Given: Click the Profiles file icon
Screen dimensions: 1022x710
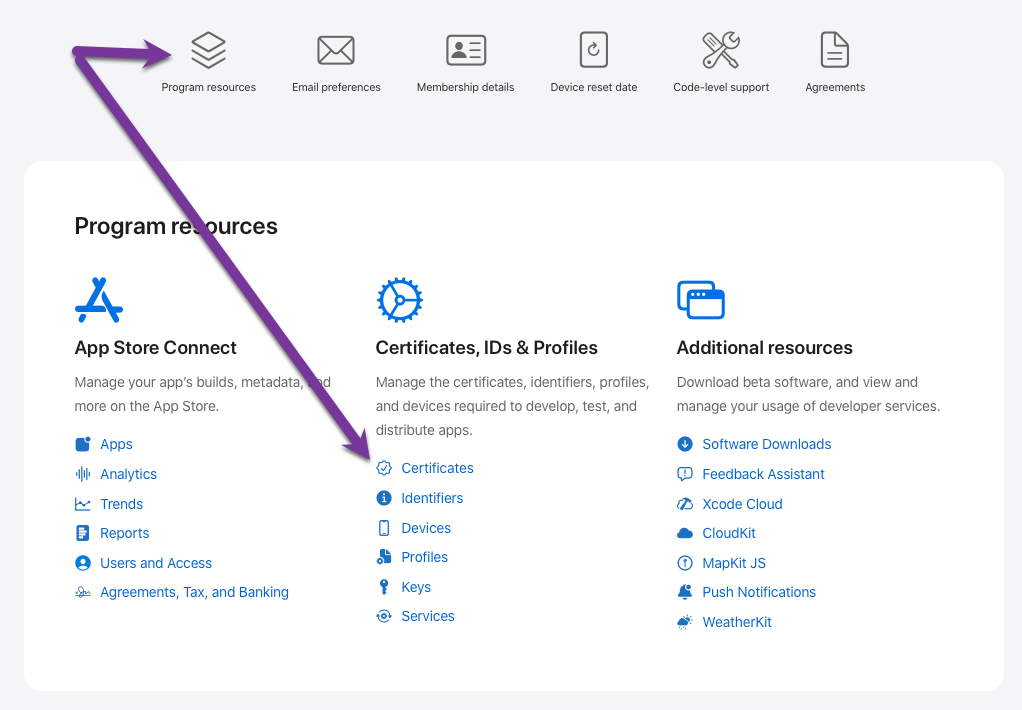Looking at the screenshot, I should click(384, 557).
